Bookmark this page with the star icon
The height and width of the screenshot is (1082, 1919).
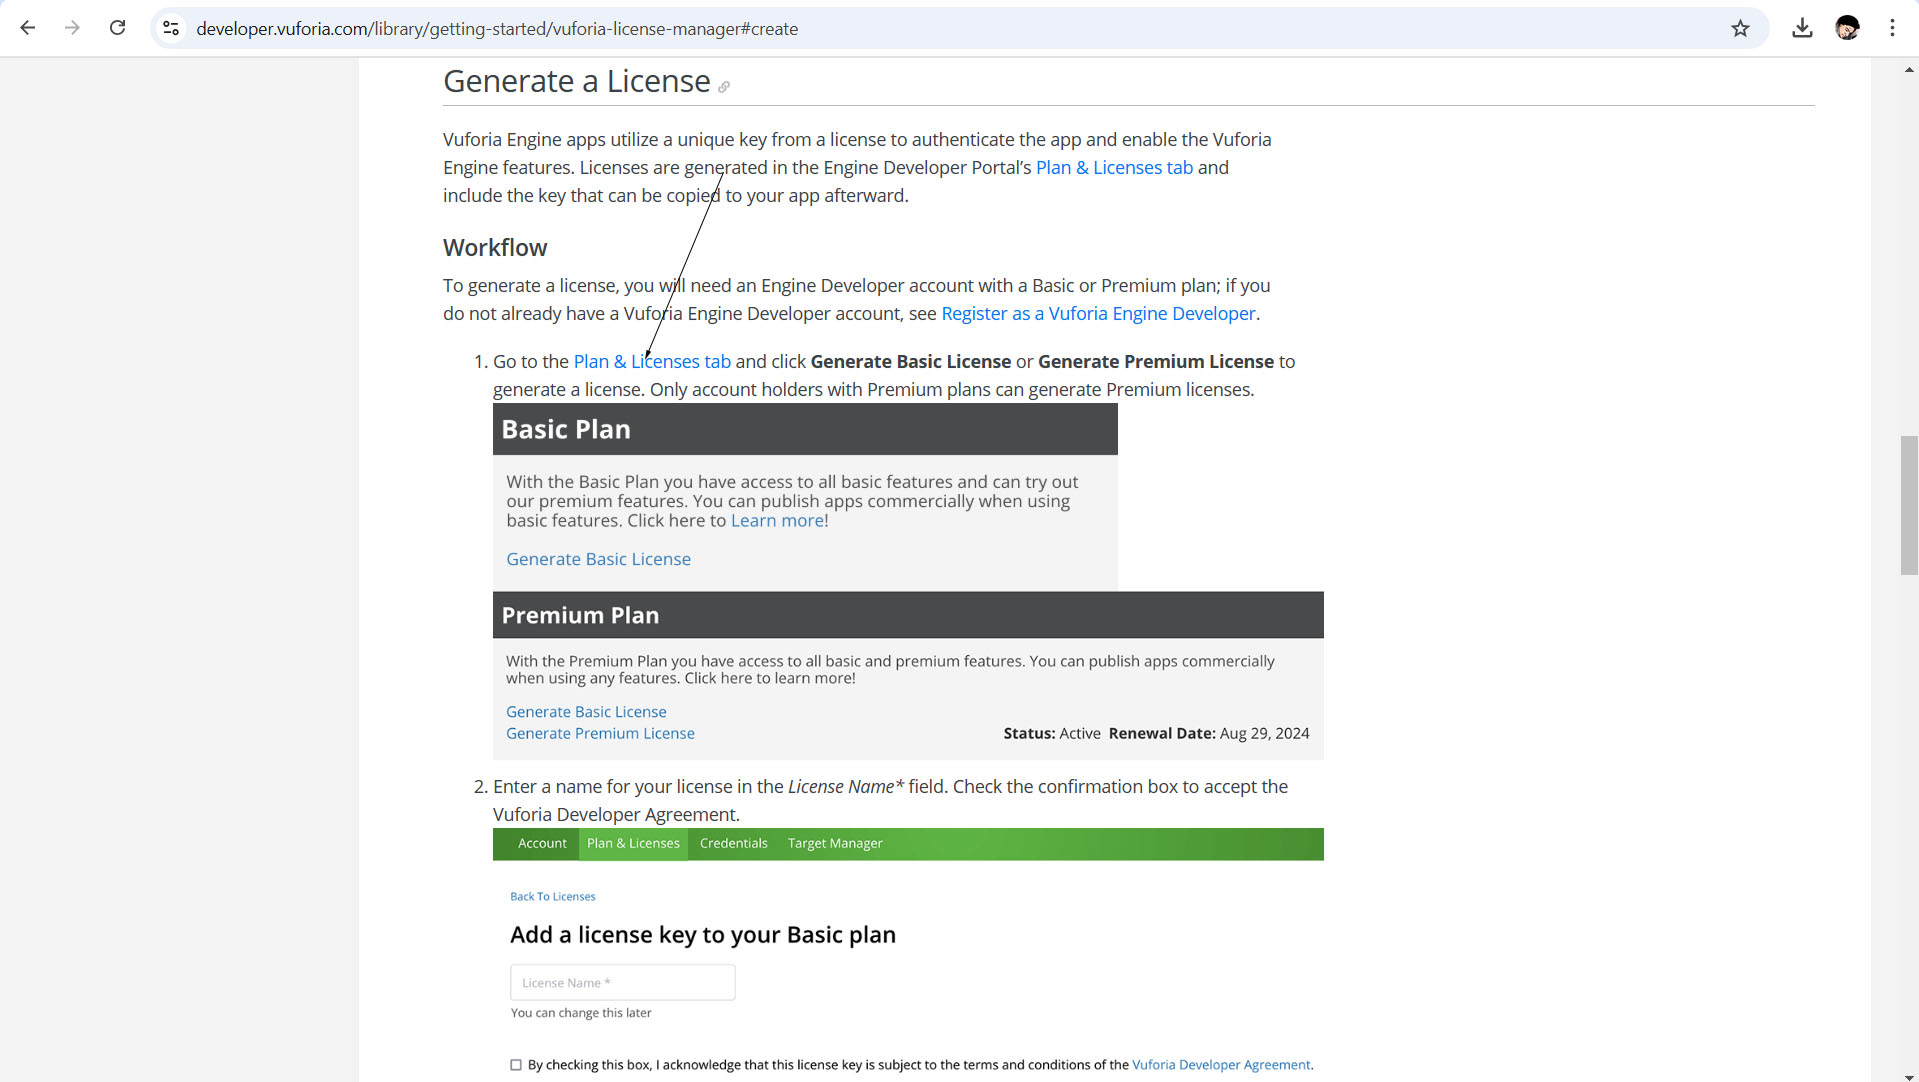pyautogui.click(x=1740, y=28)
